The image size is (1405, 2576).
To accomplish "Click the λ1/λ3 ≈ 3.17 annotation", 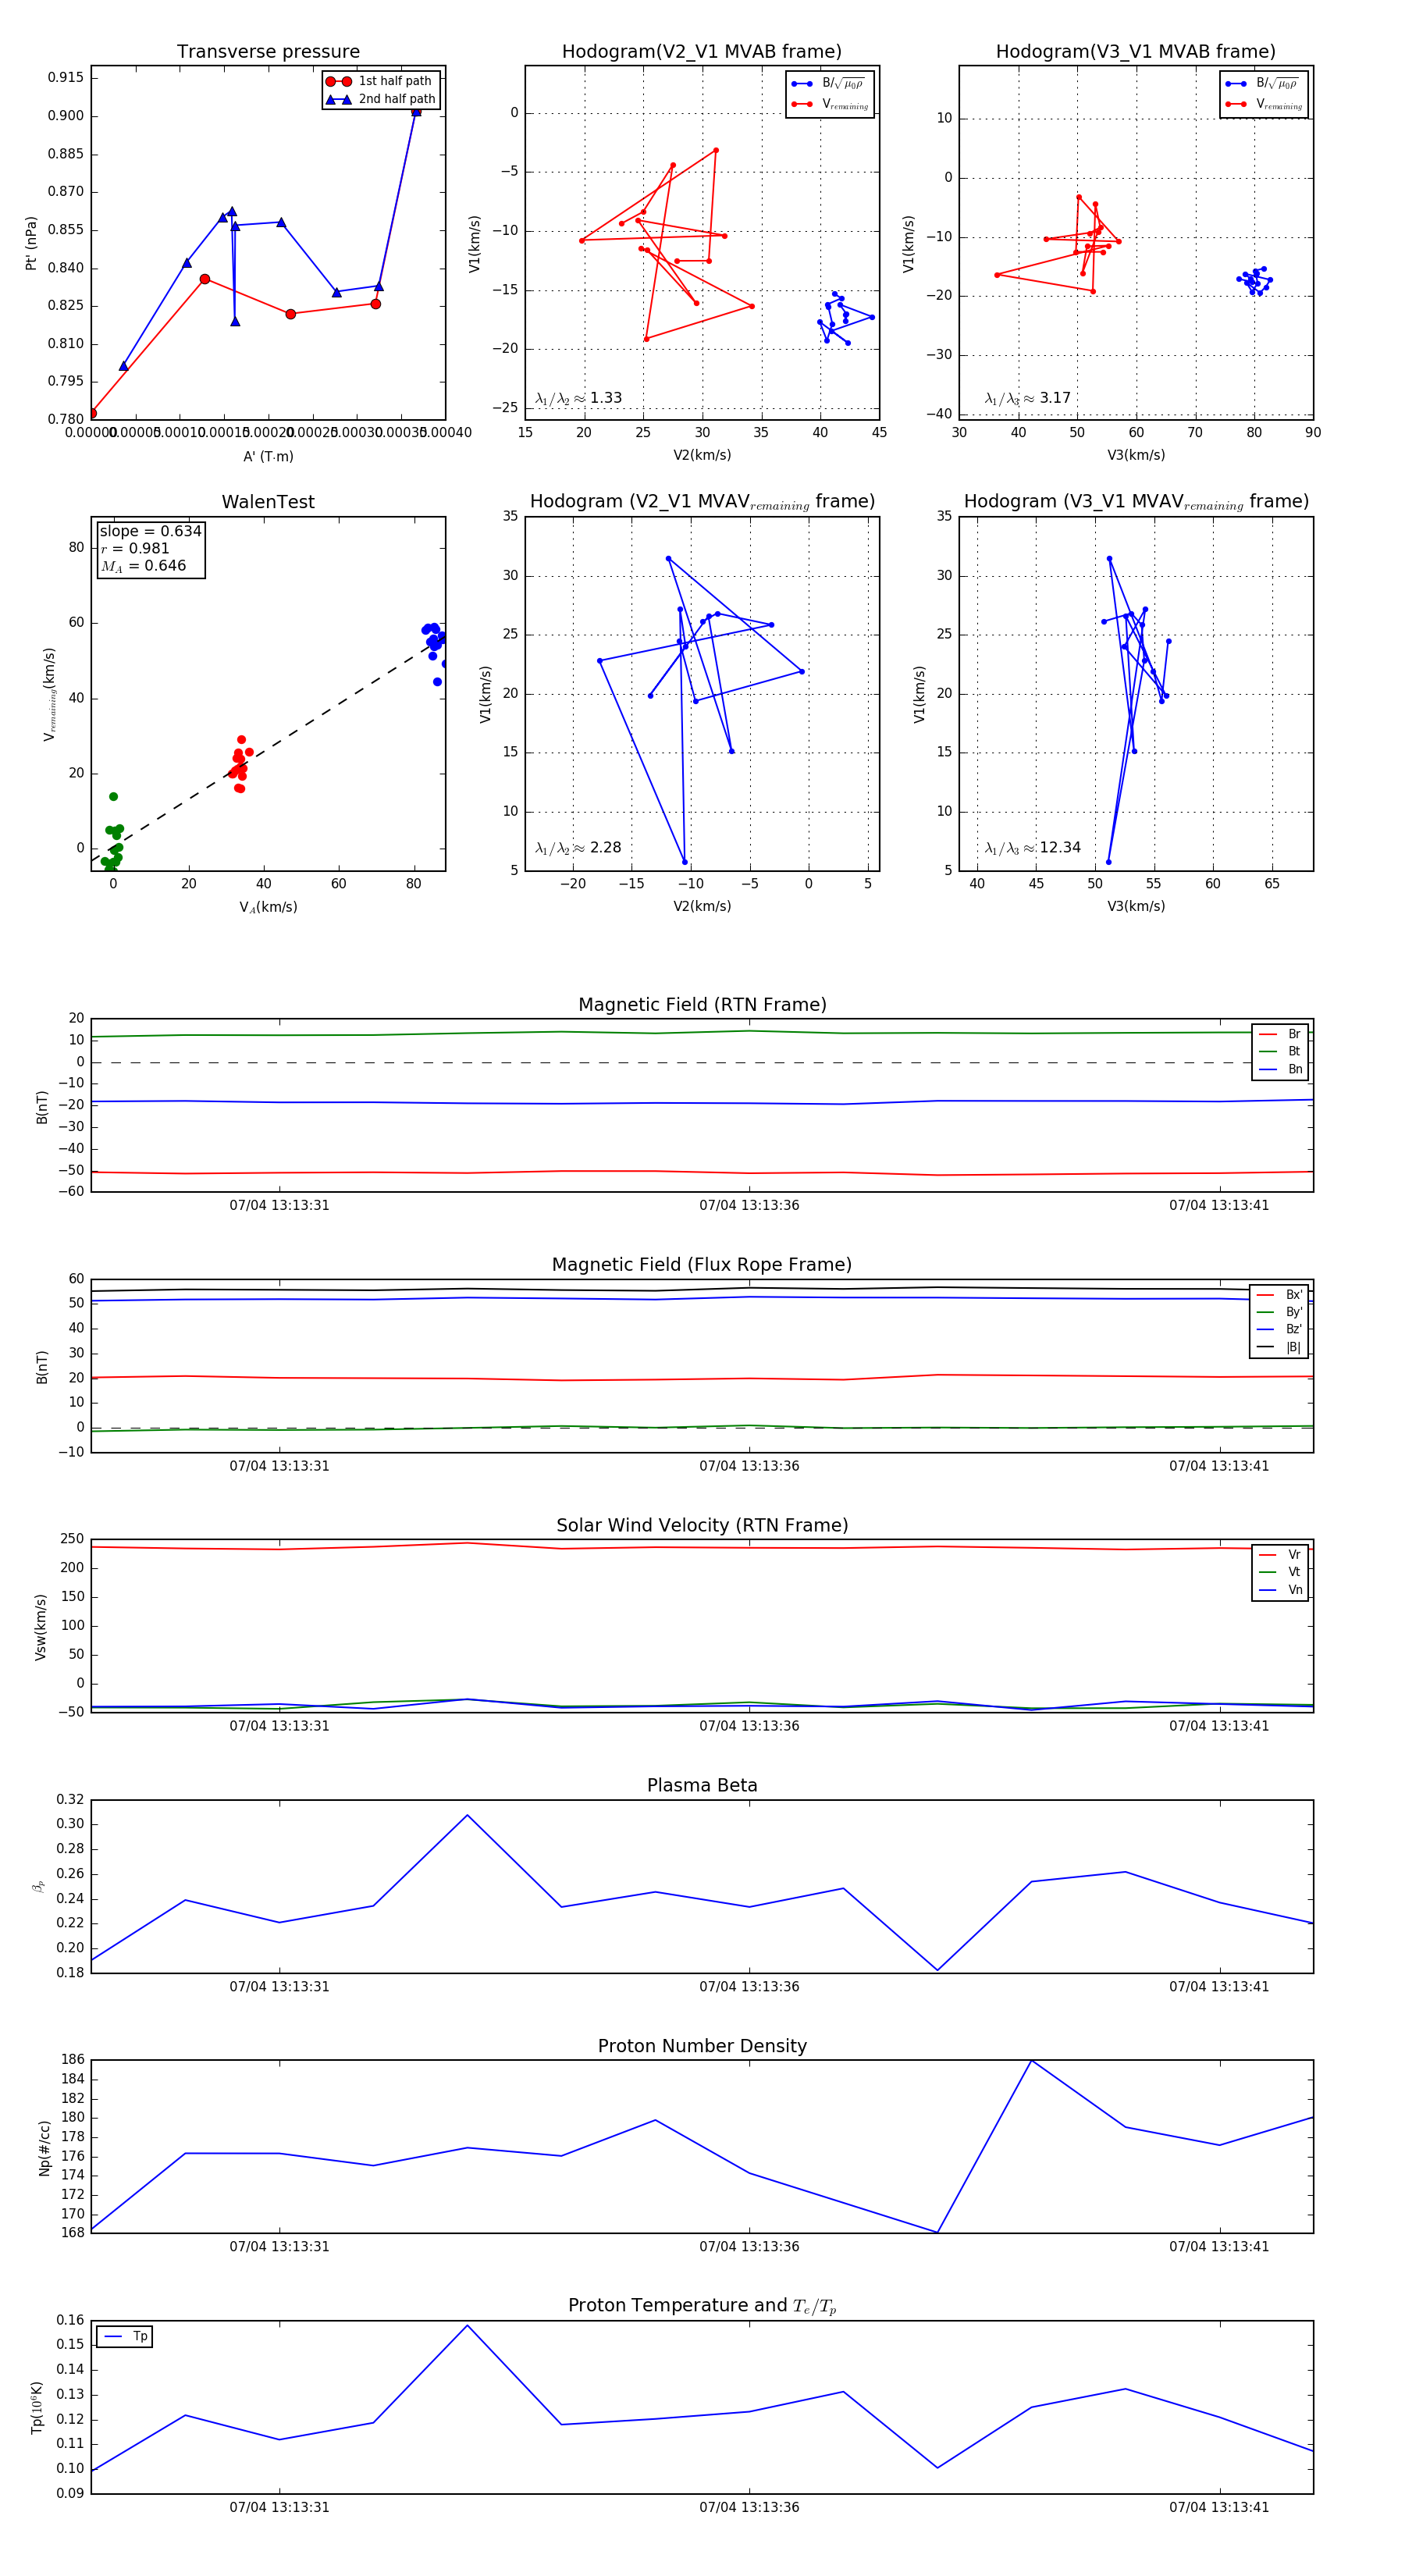I will [1027, 398].
